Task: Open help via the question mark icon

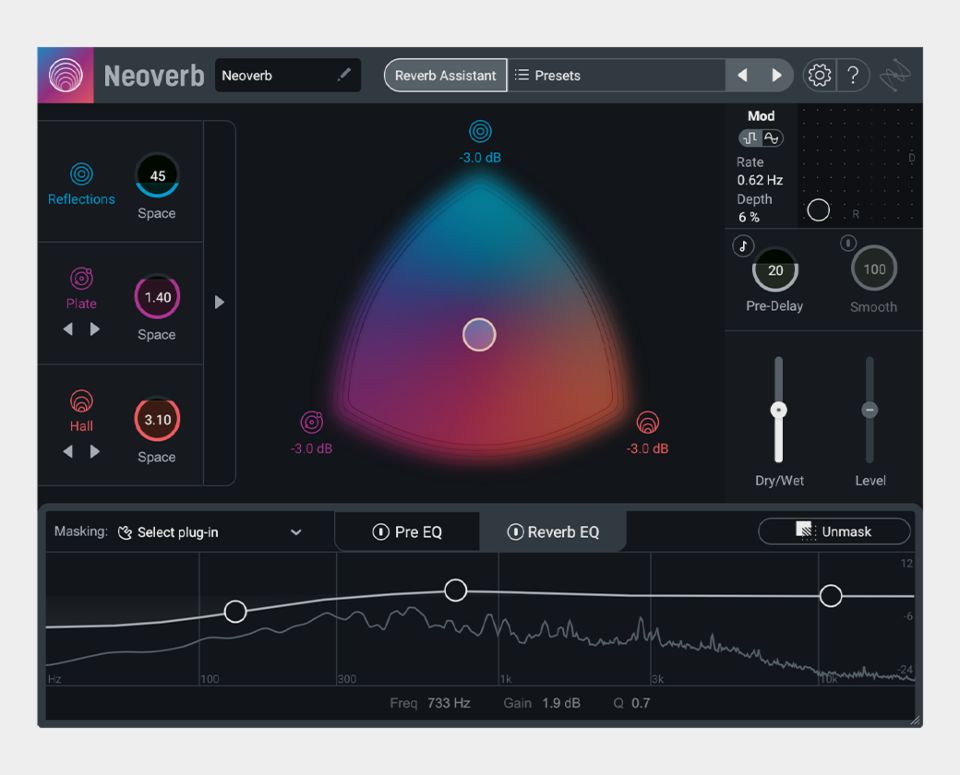Action: 853,75
